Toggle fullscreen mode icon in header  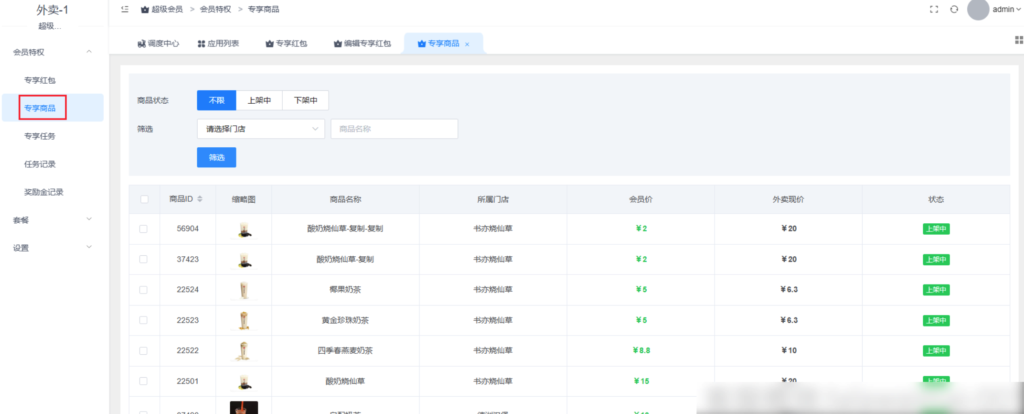click(934, 10)
